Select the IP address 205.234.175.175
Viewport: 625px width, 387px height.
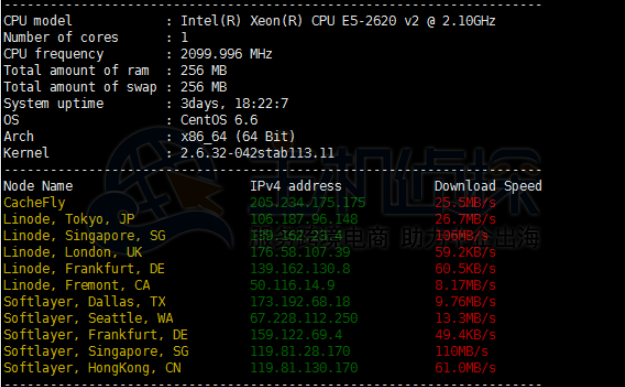coord(307,202)
